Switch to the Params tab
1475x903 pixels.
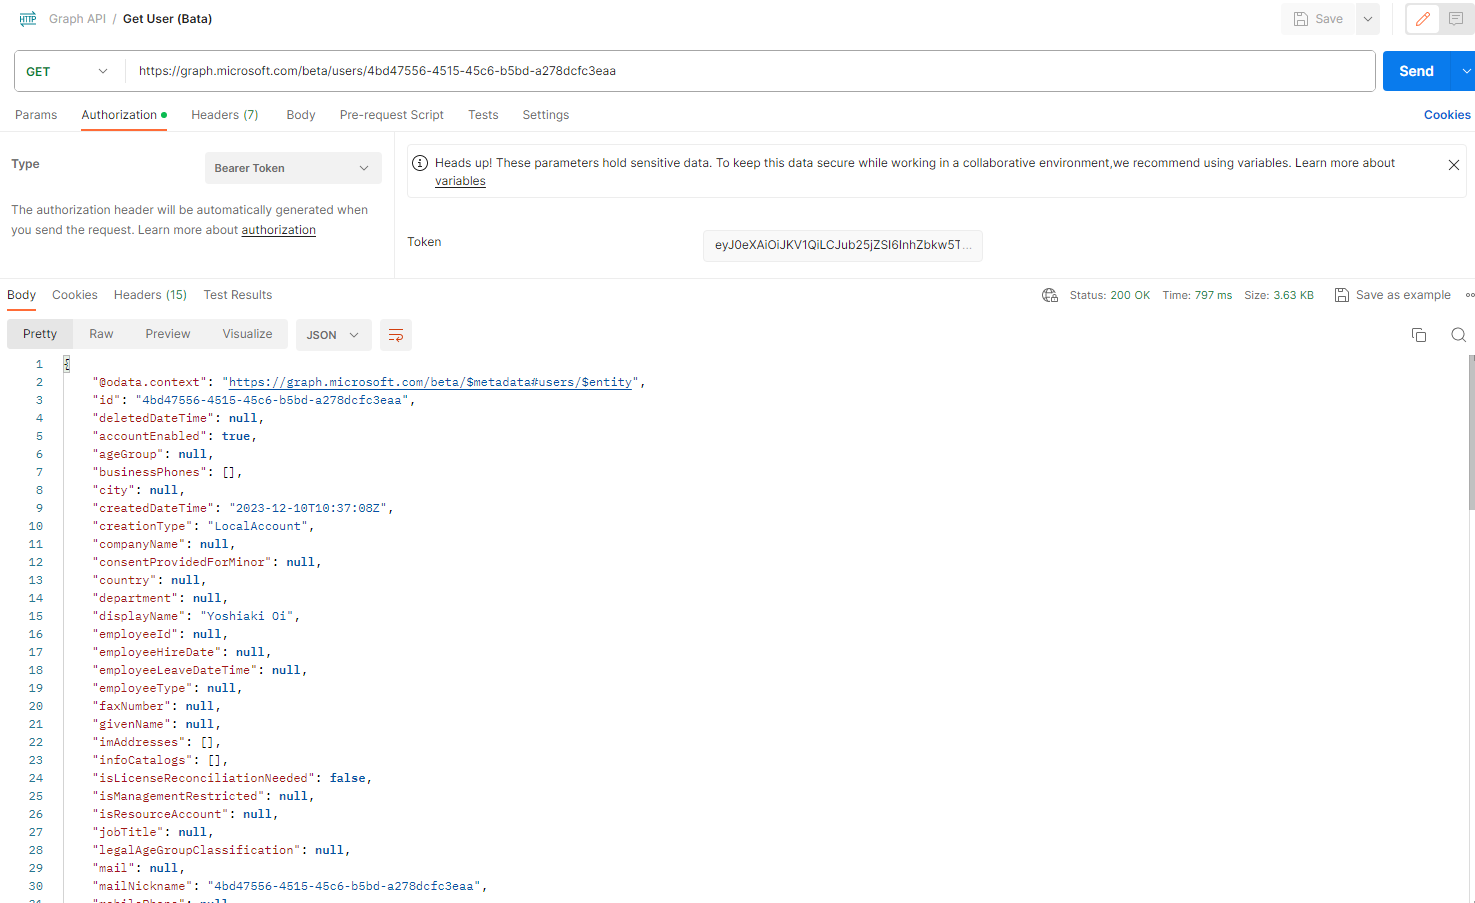36,115
